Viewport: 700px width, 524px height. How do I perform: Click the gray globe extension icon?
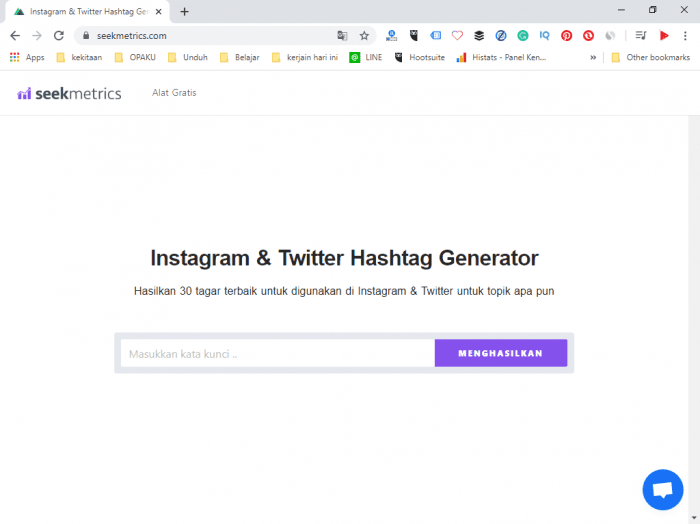[610, 36]
